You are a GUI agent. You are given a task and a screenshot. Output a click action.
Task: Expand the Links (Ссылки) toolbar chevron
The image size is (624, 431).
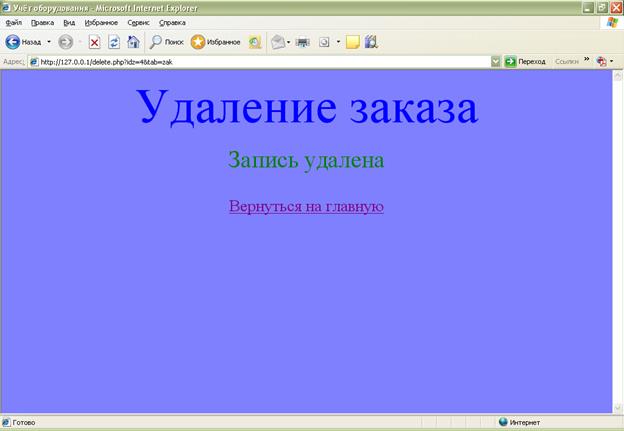point(587,61)
